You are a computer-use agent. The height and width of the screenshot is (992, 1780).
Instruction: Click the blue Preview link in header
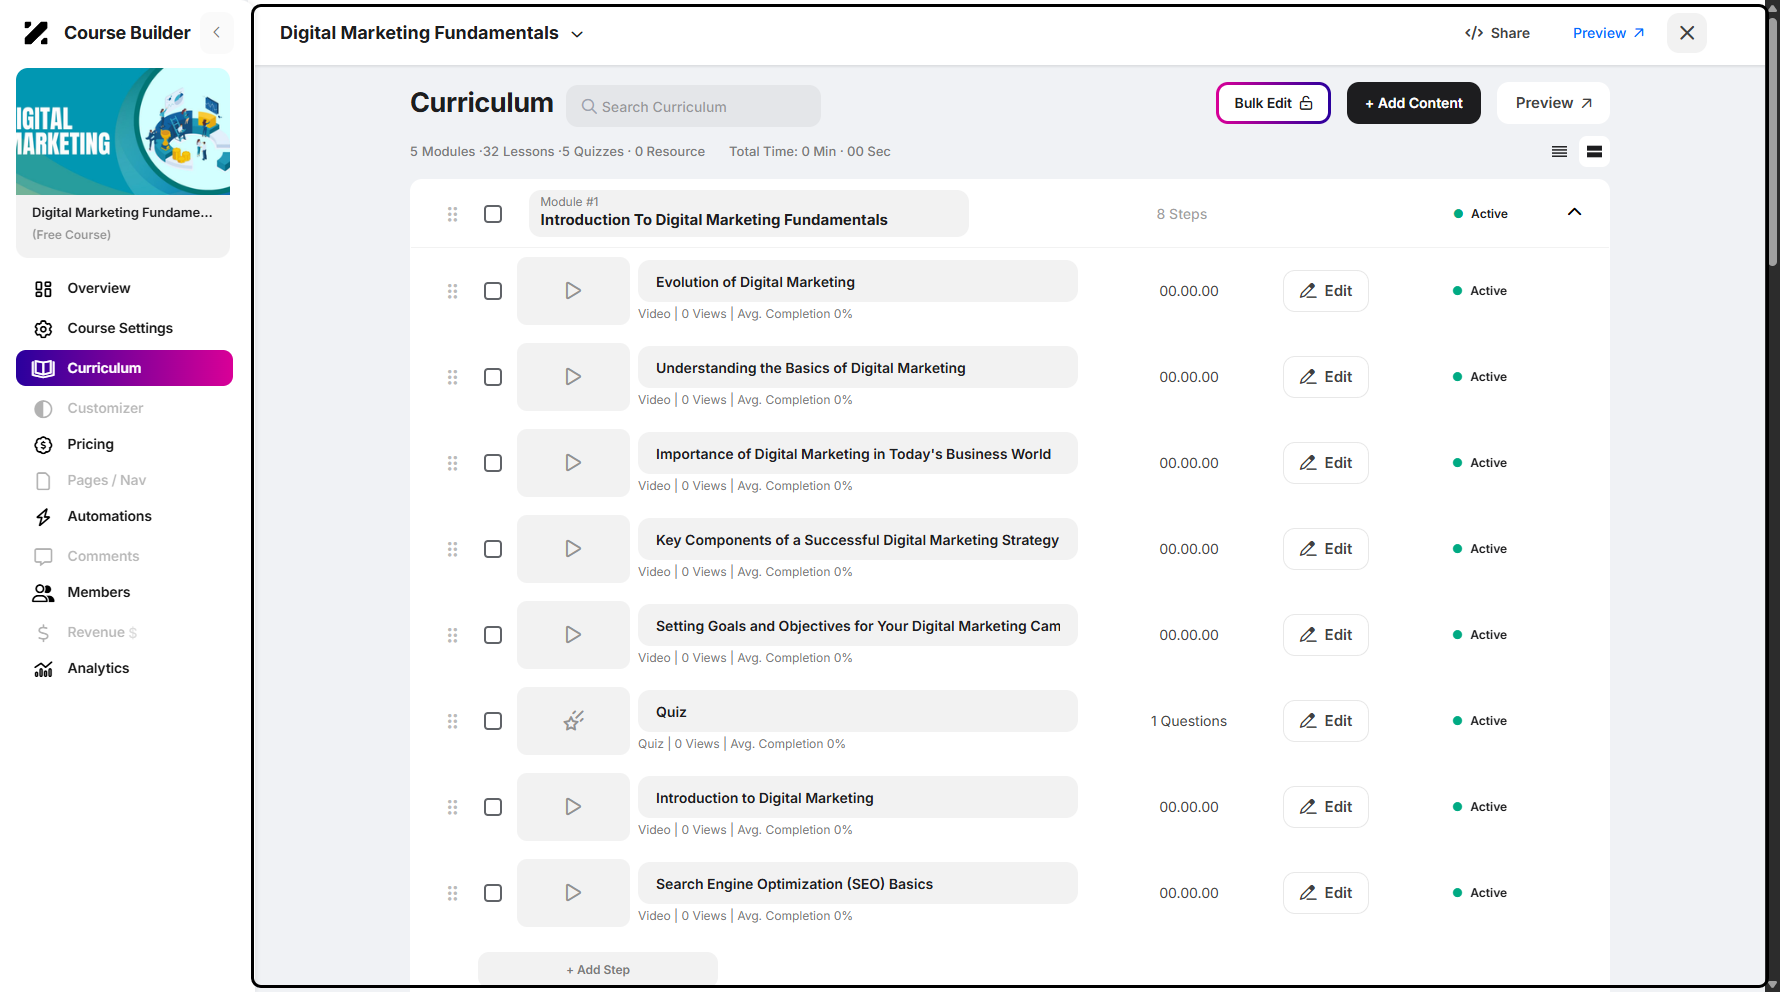point(1608,33)
